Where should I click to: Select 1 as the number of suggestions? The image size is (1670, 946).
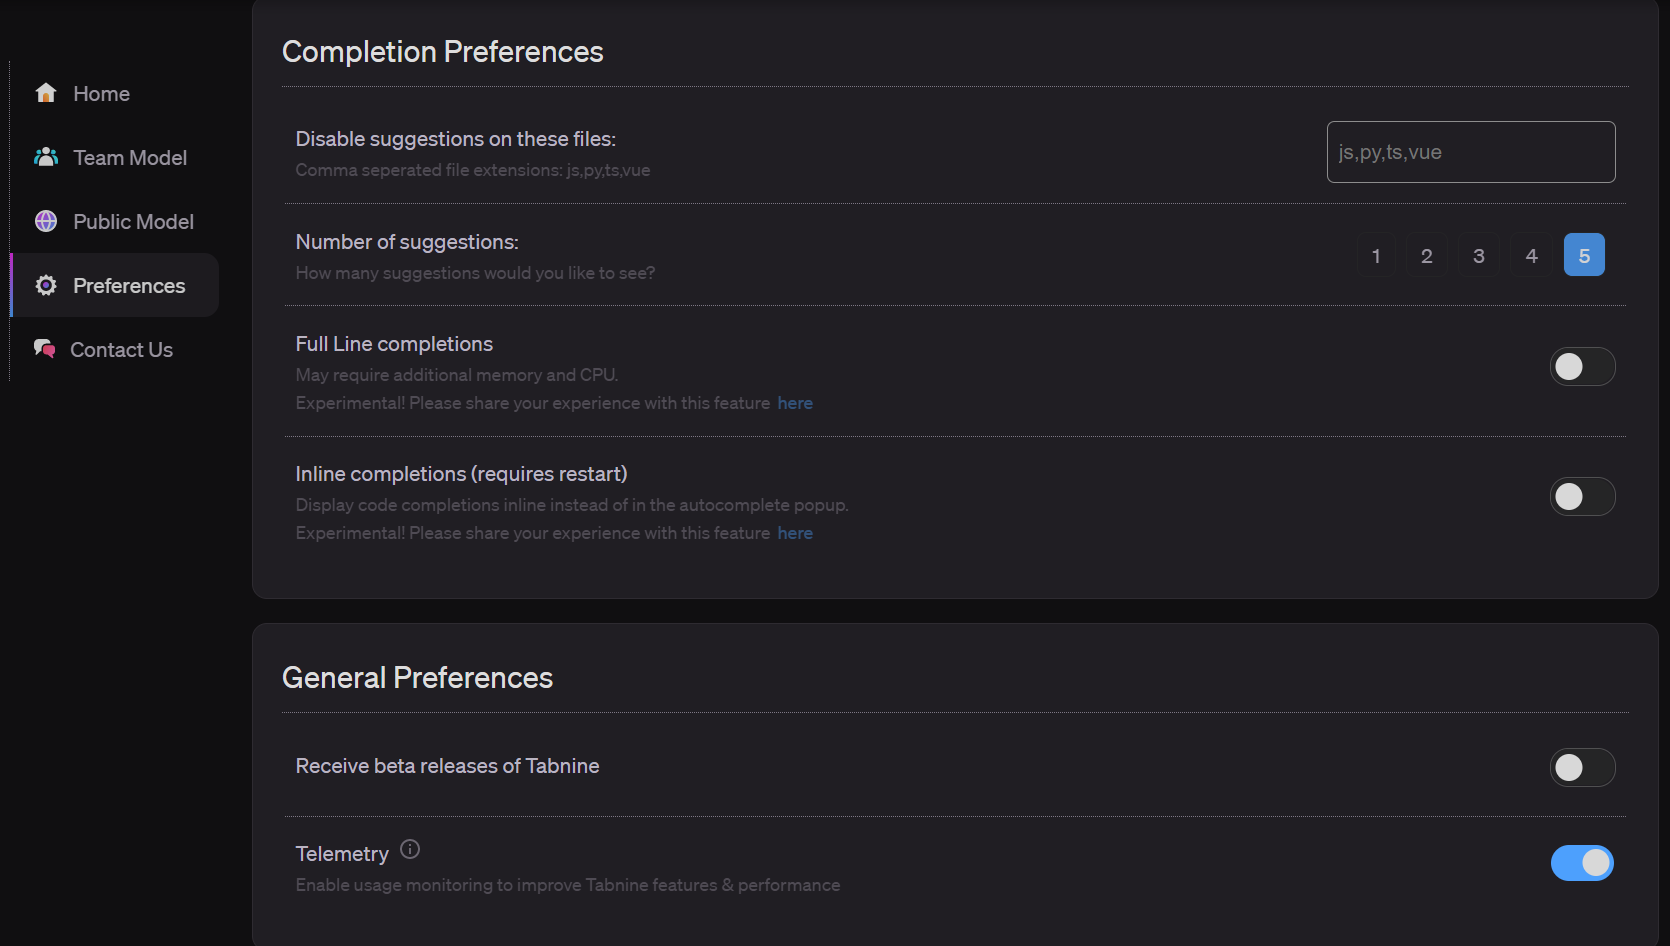pyautogui.click(x=1375, y=254)
